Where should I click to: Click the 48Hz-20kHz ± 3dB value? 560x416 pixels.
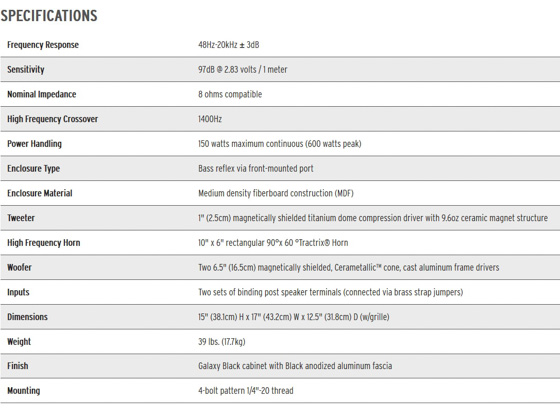click(229, 45)
